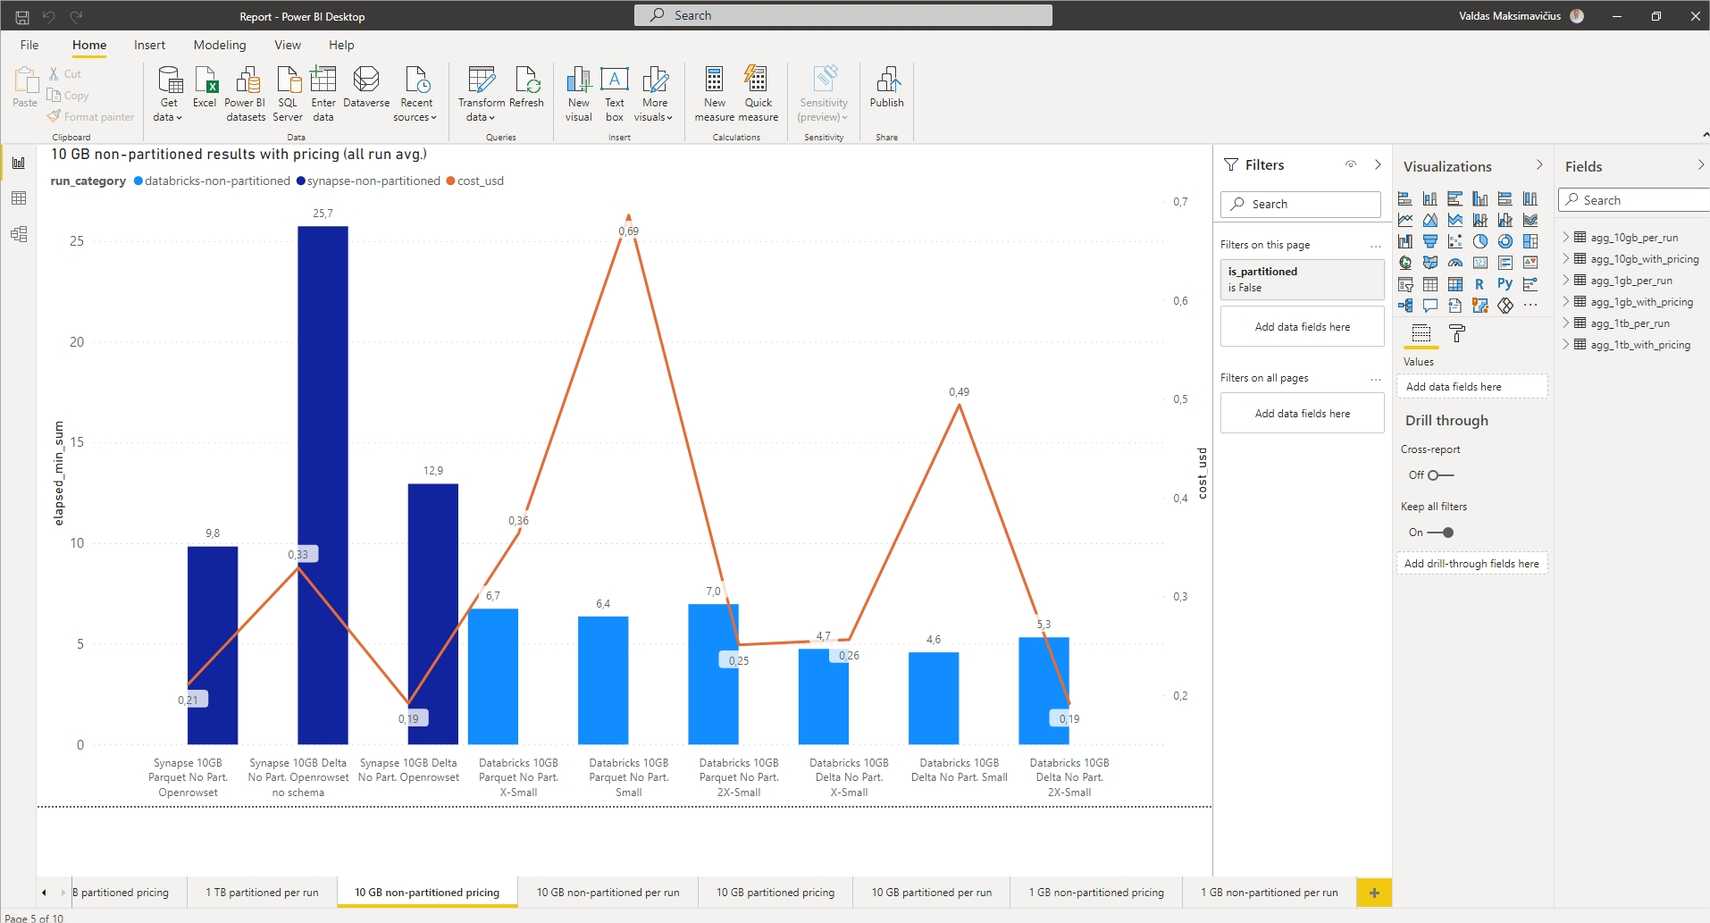Open Model view from the left sidebar

point(18,233)
